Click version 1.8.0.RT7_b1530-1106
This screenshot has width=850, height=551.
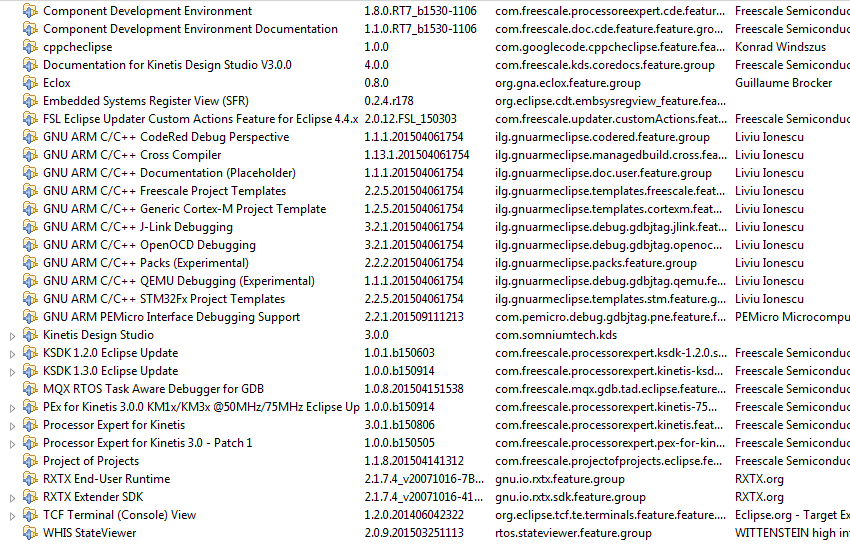[x=420, y=11]
